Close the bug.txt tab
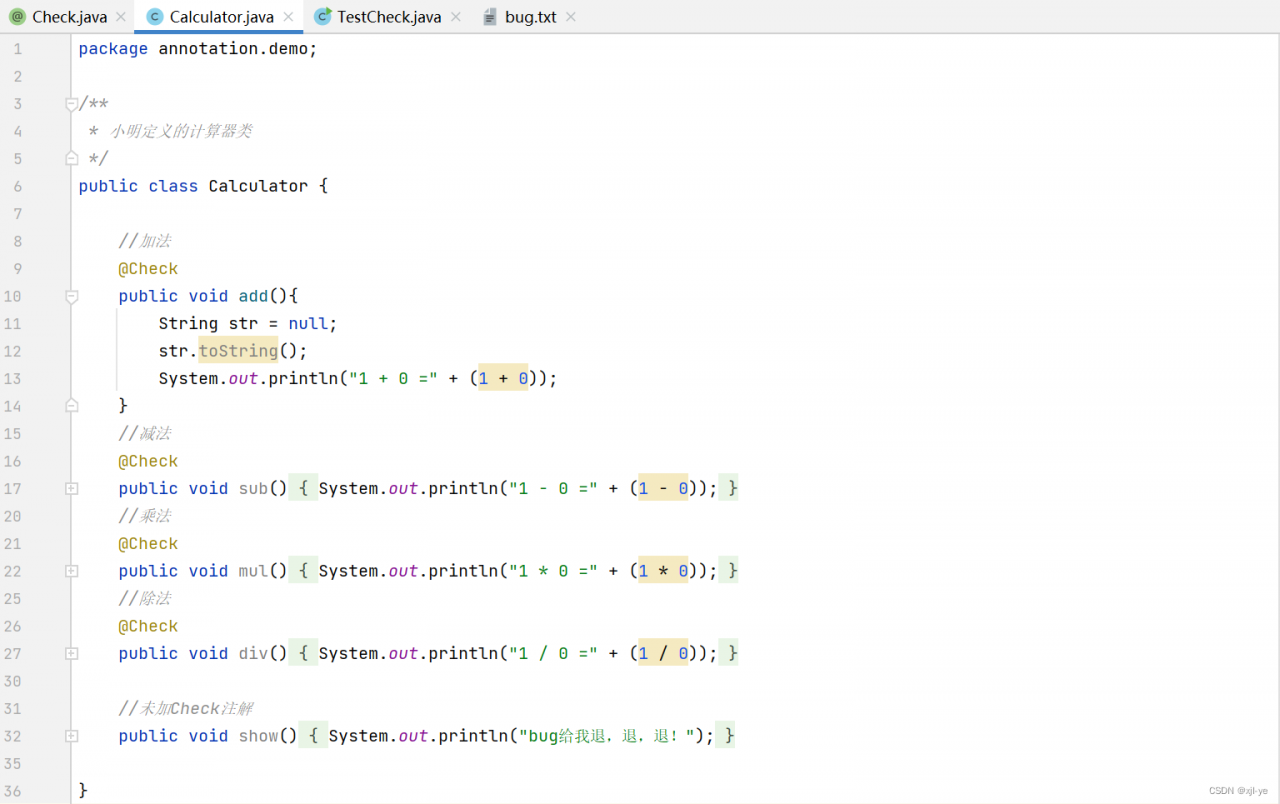The width and height of the screenshot is (1280, 804). pyautogui.click(x=571, y=17)
